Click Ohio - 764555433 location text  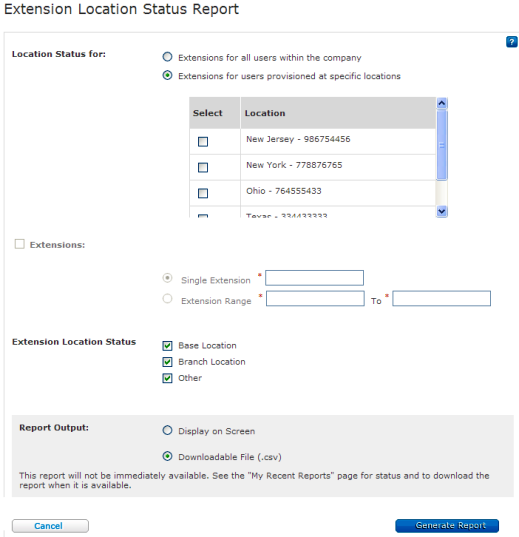[x=284, y=191]
